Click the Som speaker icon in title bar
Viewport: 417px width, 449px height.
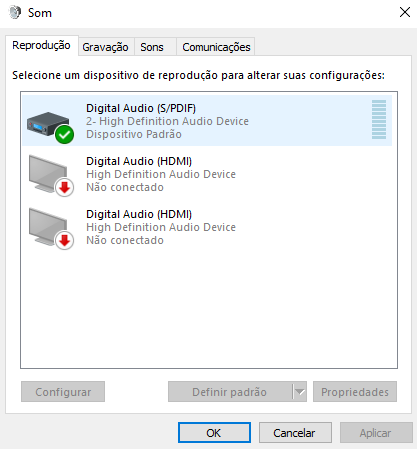coord(15,13)
